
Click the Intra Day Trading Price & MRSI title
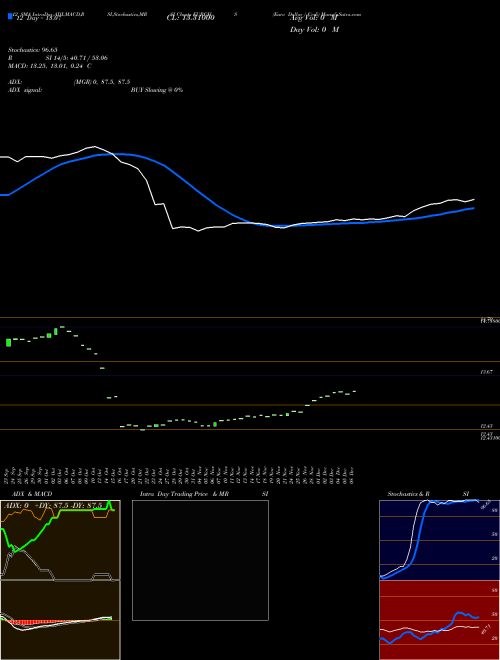click(204, 494)
